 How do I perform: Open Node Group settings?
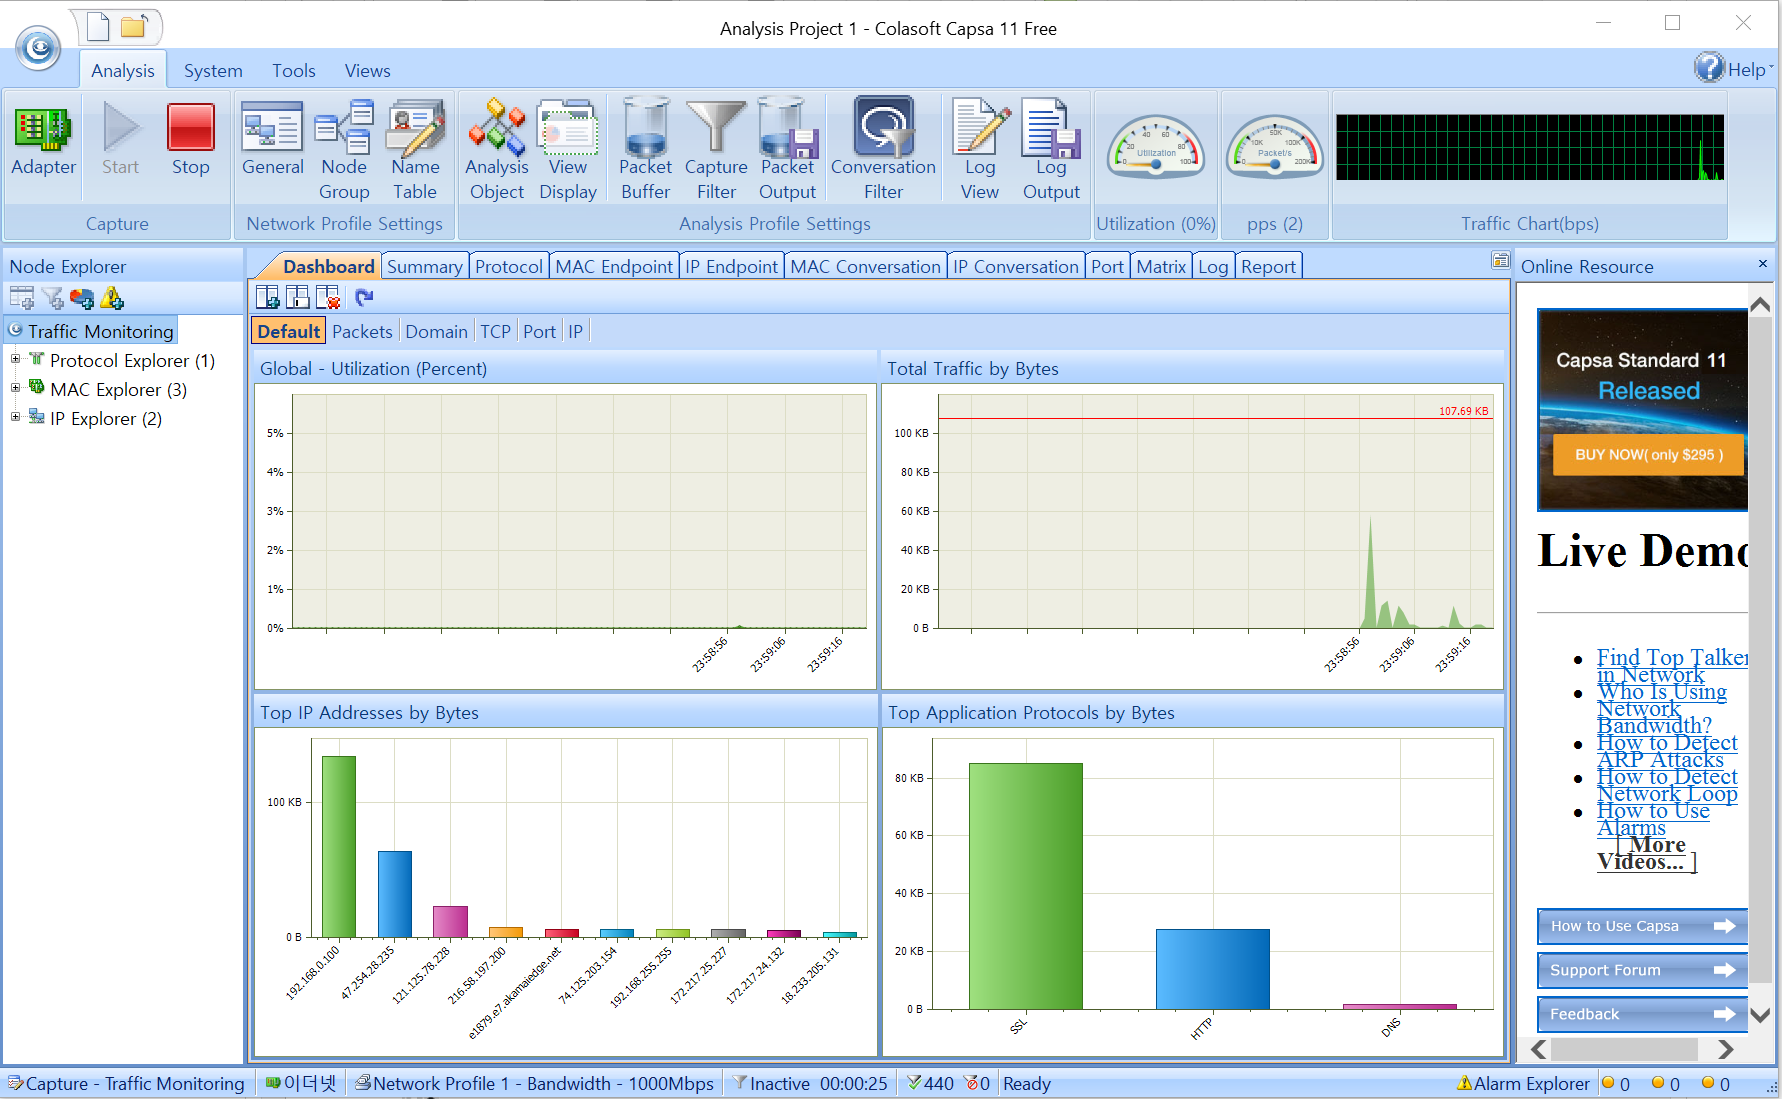pos(344,150)
